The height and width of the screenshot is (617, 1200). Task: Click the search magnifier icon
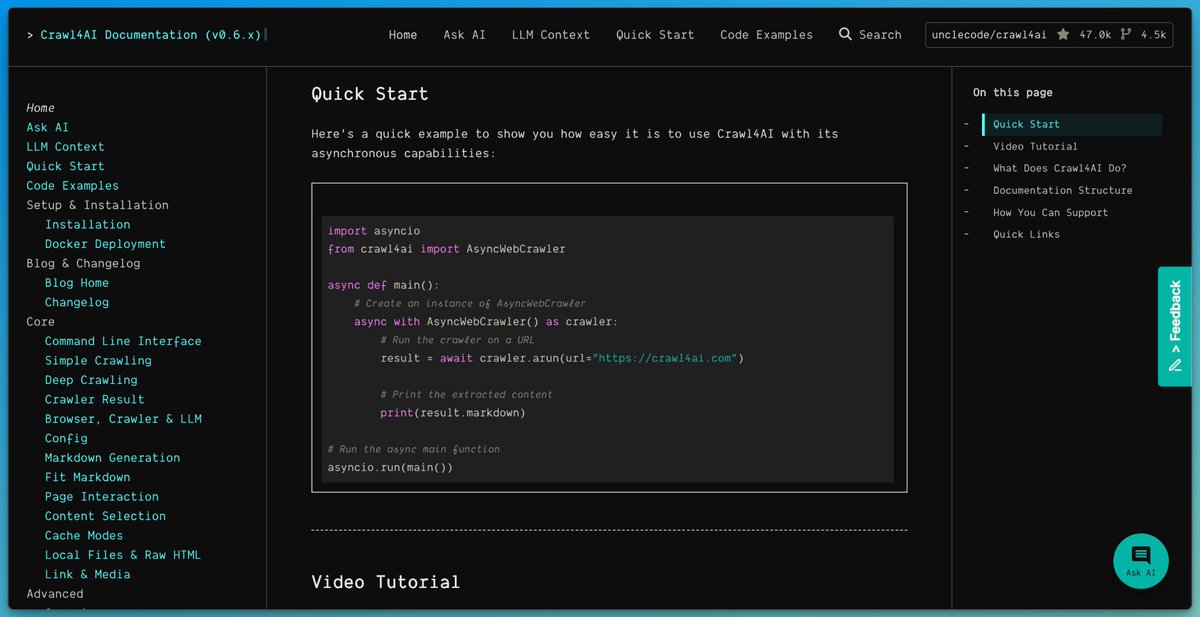point(846,34)
